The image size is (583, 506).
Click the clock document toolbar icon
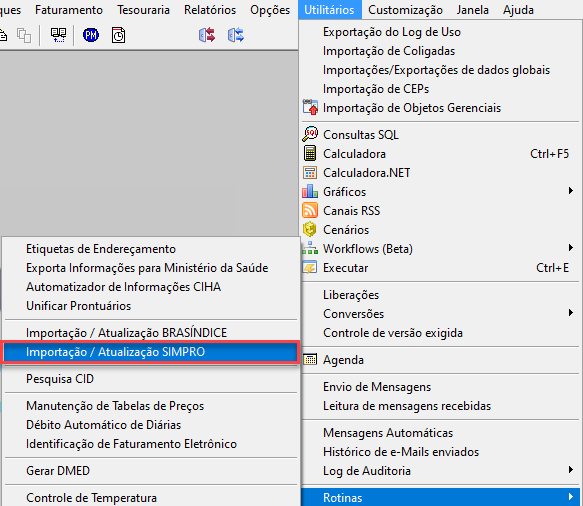[119, 35]
